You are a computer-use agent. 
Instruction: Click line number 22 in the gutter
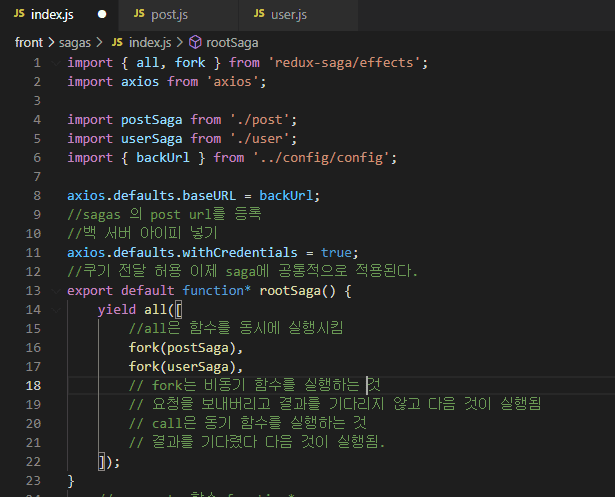(33, 462)
